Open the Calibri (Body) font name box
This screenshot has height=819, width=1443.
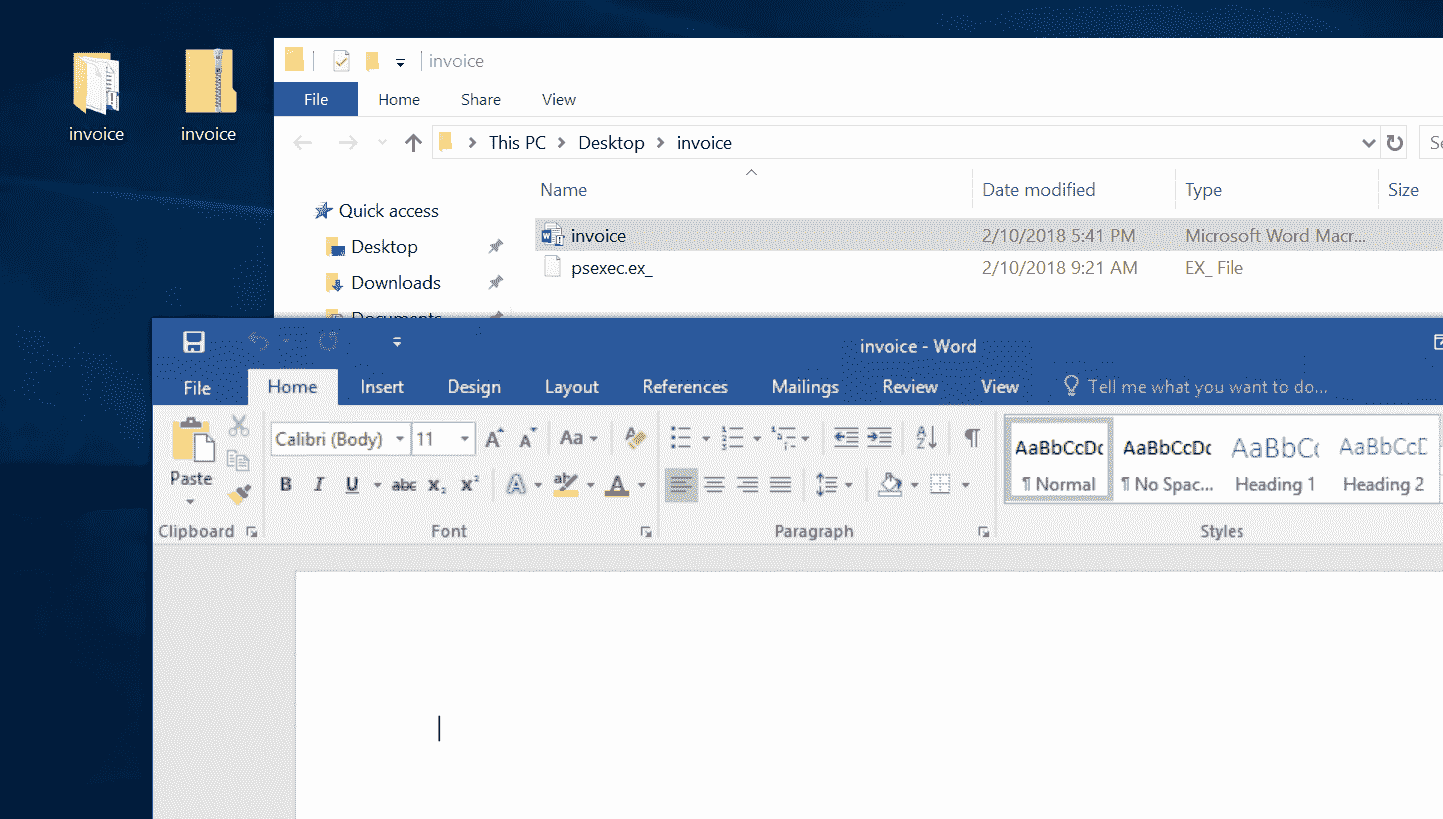(x=340, y=439)
